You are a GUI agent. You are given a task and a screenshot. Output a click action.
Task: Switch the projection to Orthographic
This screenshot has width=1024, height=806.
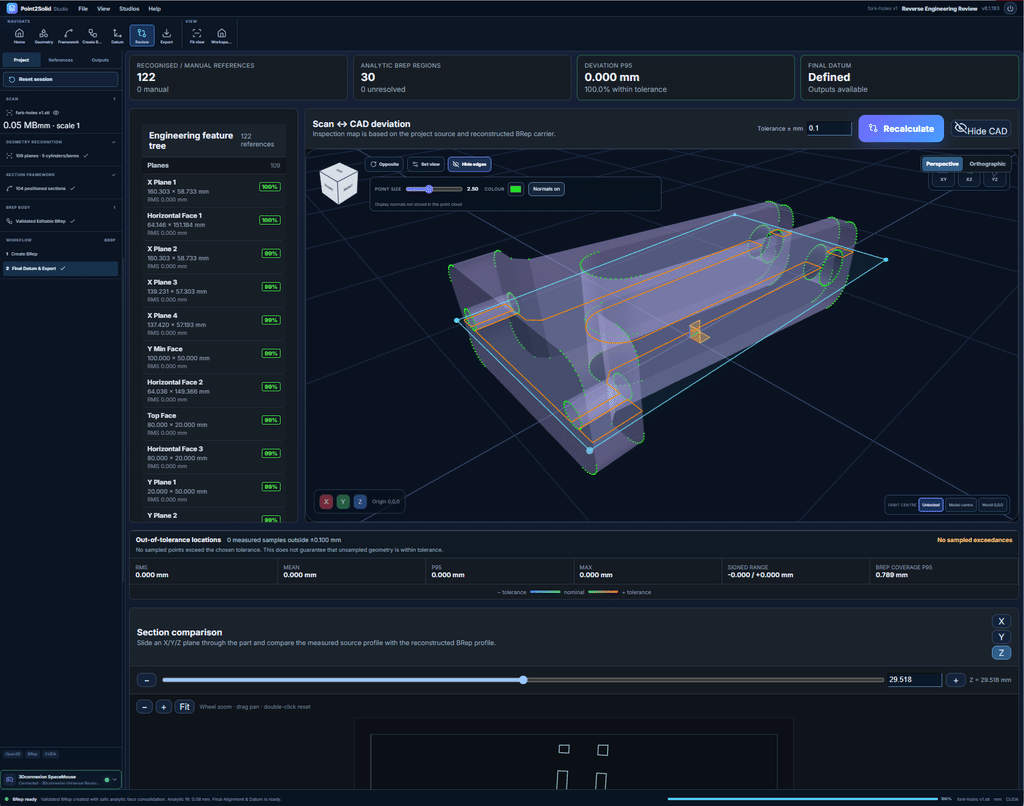[987, 164]
